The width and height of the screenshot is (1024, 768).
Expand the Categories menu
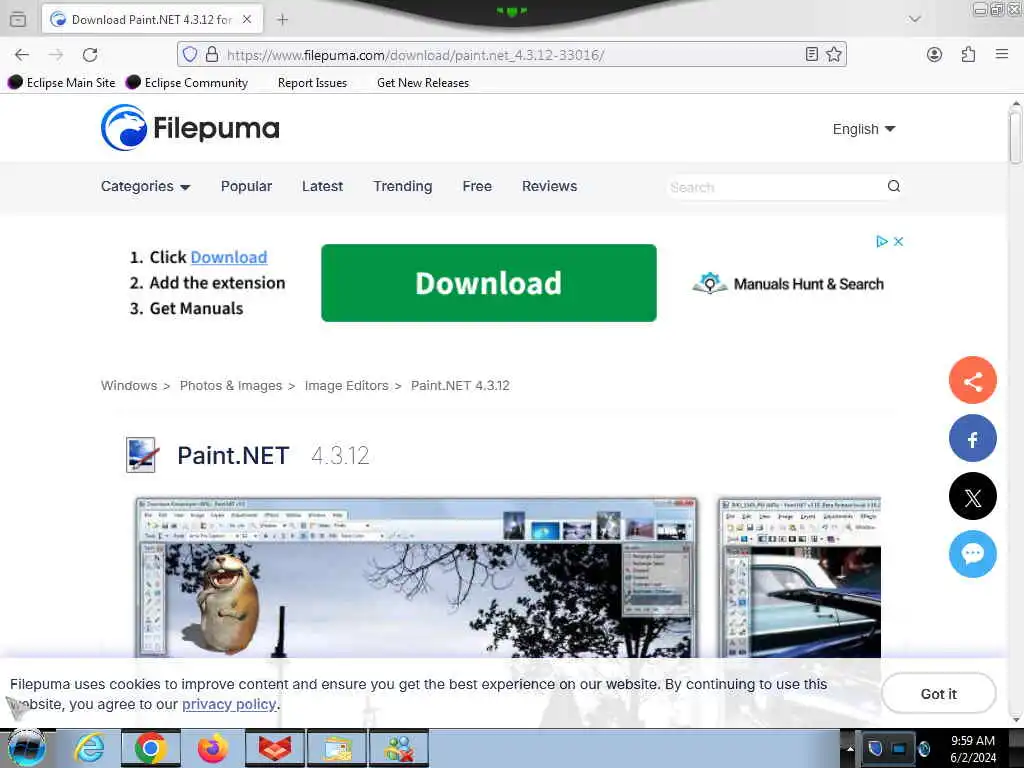click(145, 186)
